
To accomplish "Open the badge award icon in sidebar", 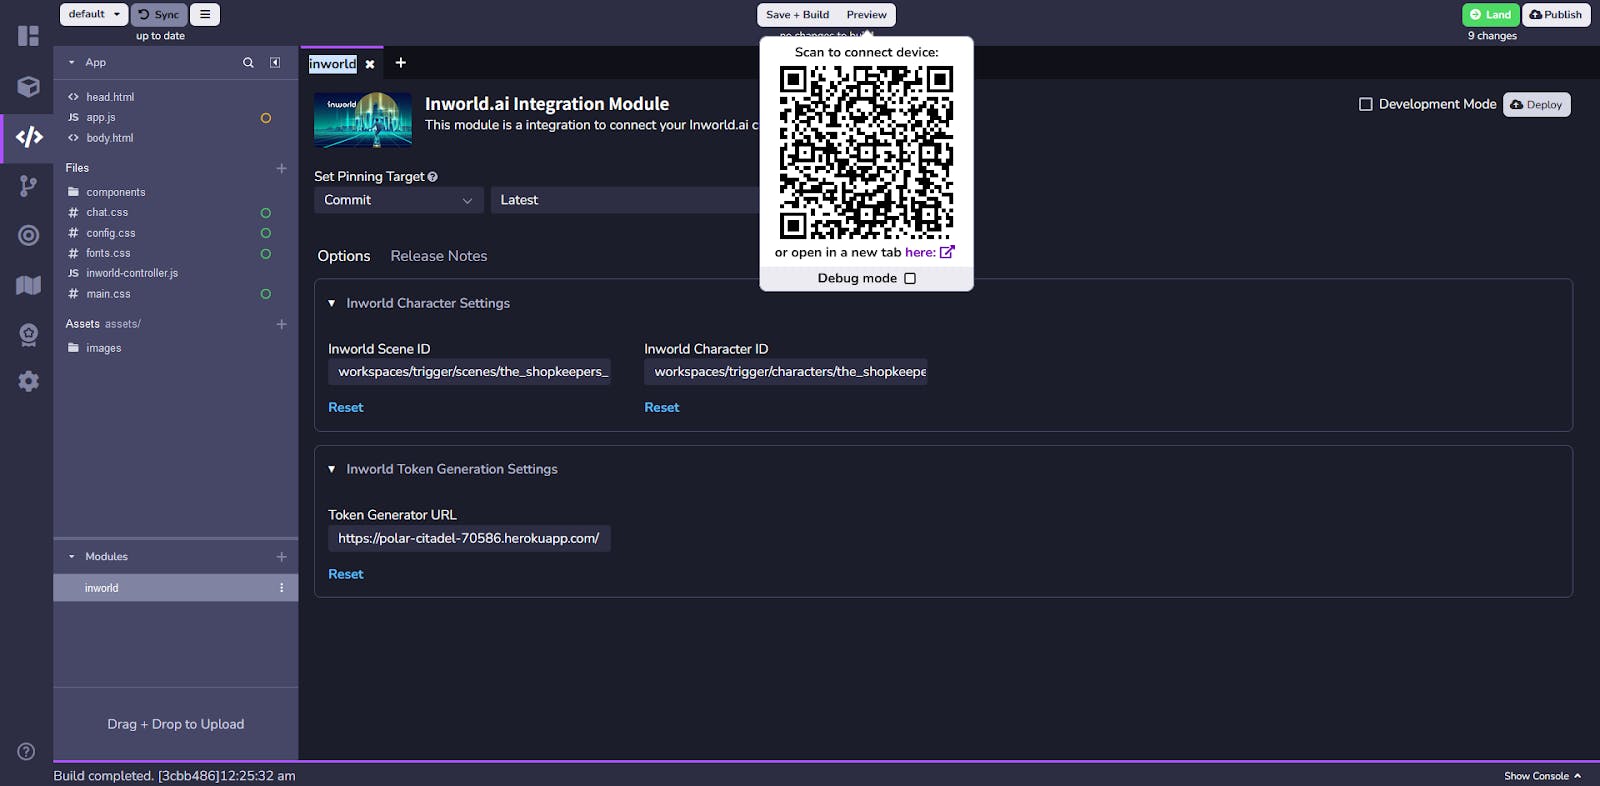I will (x=28, y=334).
